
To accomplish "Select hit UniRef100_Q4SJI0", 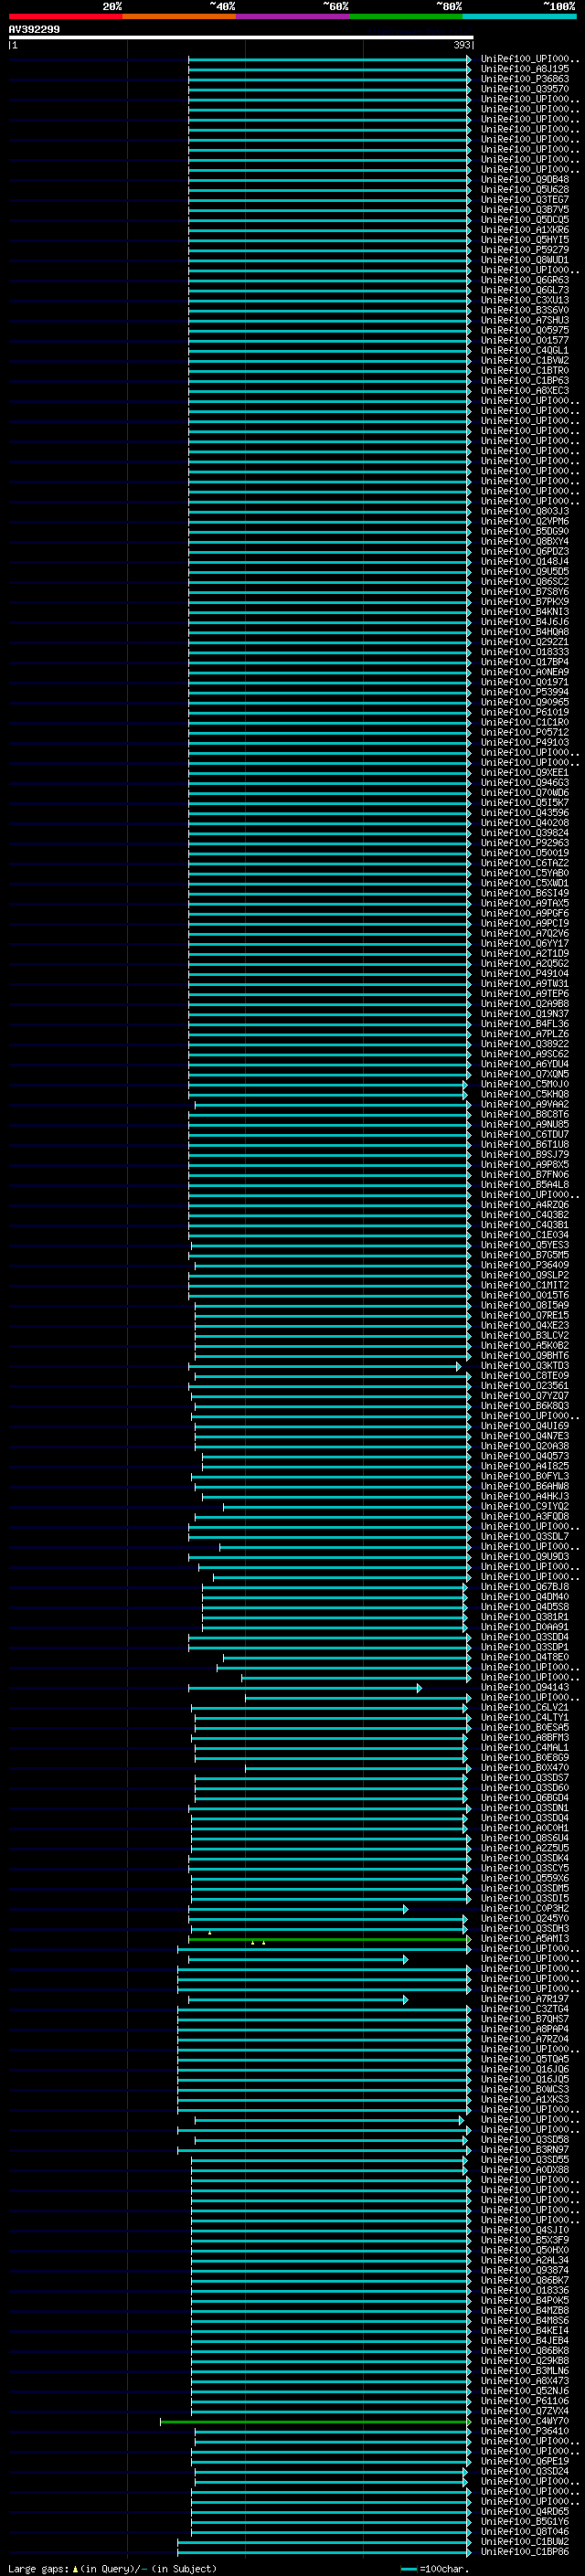I will pyautogui.click(x=524, y=2230).
